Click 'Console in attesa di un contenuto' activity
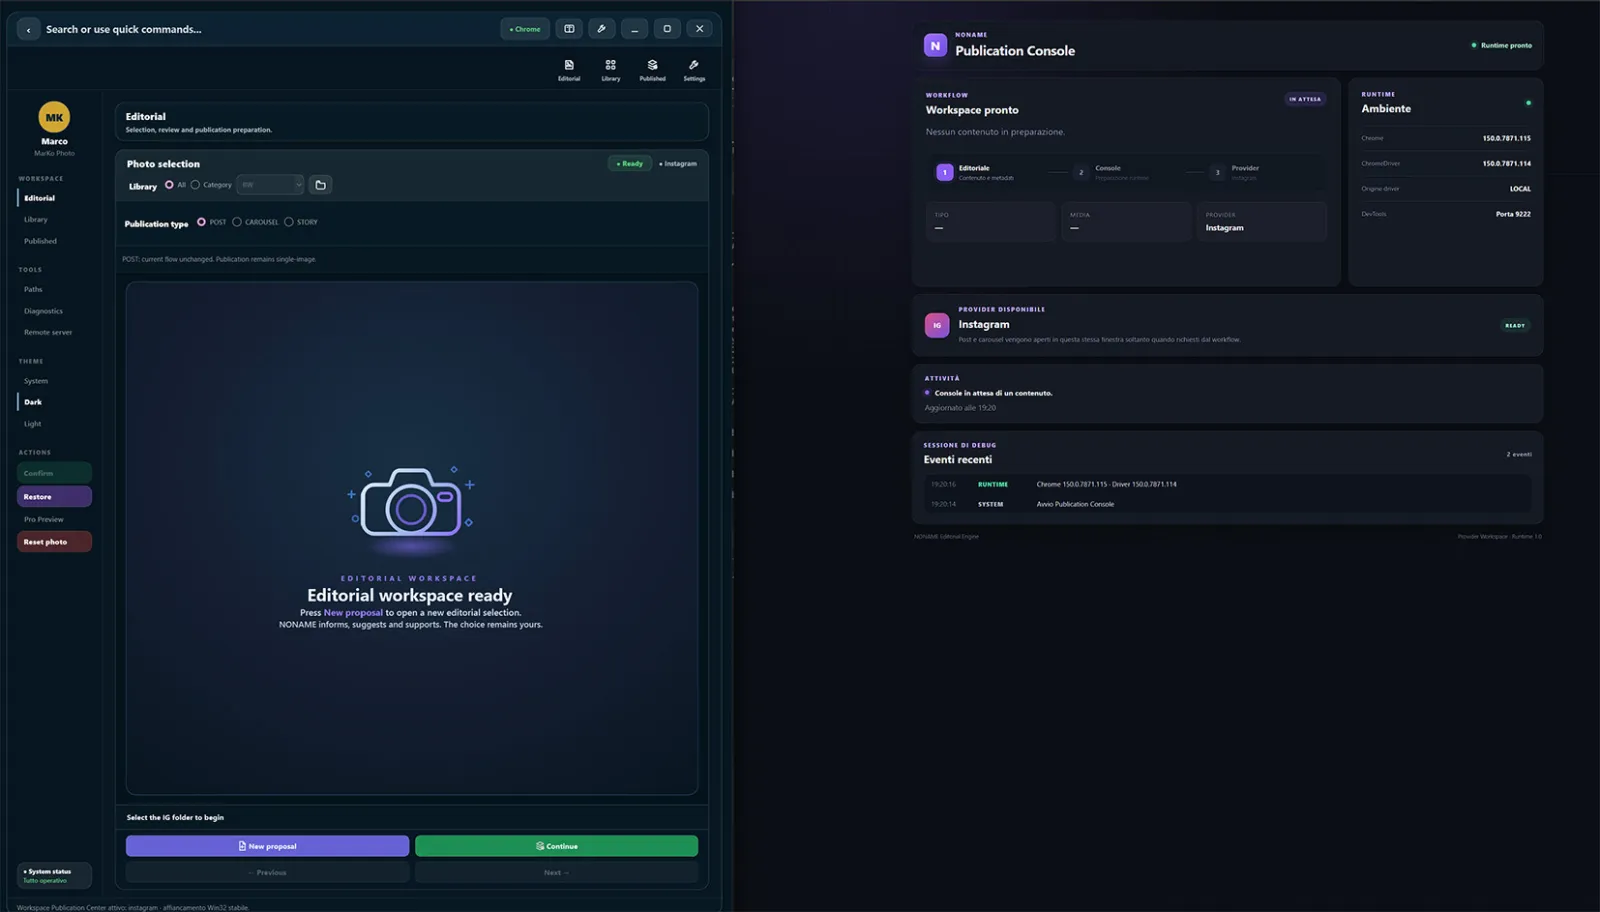 [993, 393]
